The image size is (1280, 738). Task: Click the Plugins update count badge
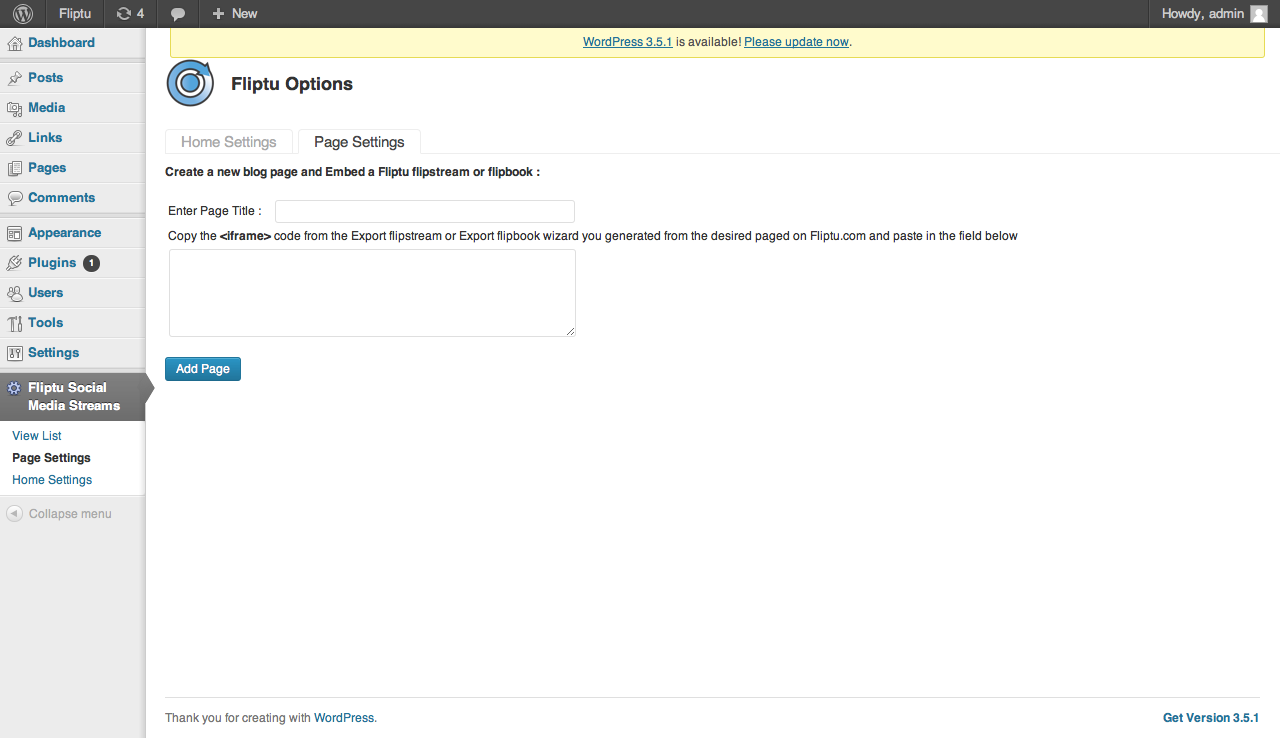(x=91, y=263)
